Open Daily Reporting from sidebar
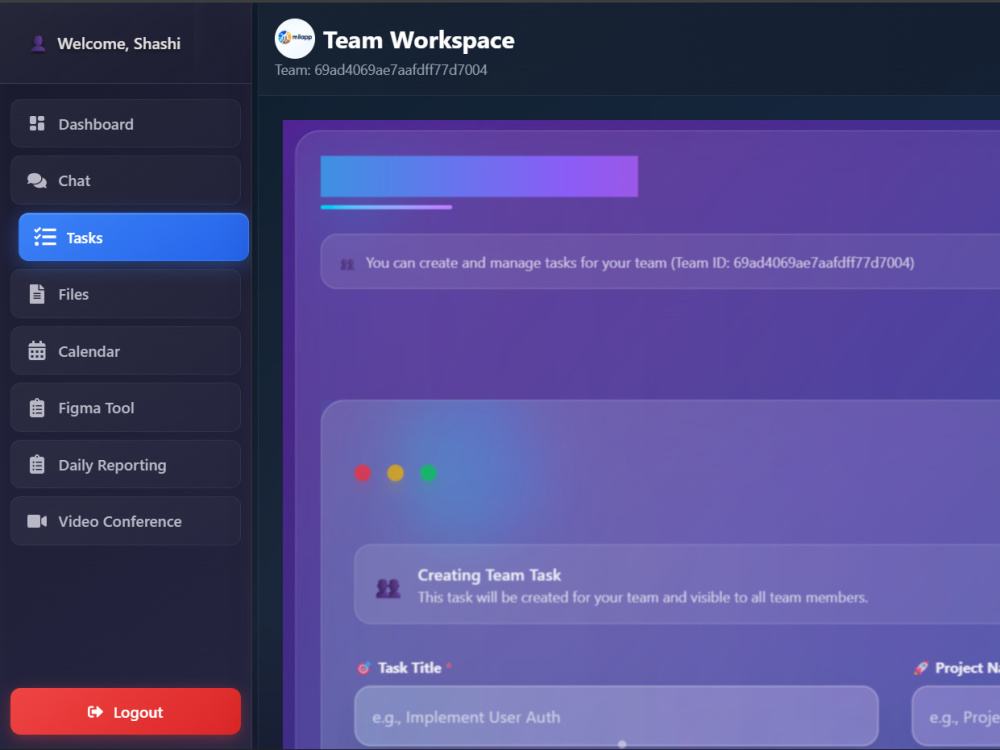This screenshot has width=1000, height=750. pyautogui.click(x=126, y=464)
